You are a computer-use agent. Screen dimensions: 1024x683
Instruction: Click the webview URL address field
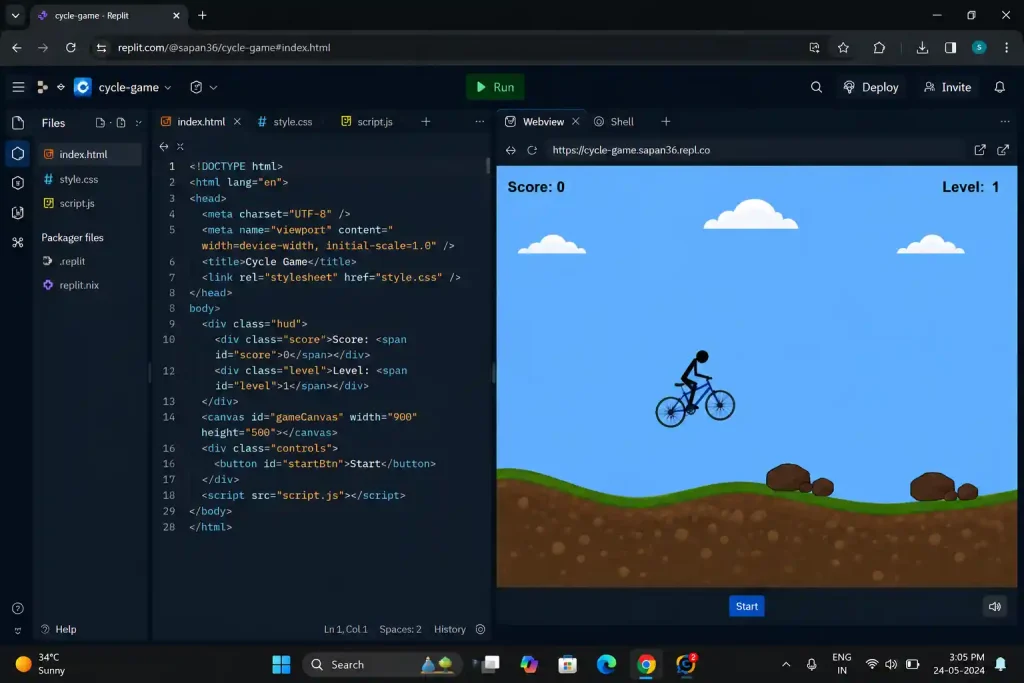click(x=755, y=150)
